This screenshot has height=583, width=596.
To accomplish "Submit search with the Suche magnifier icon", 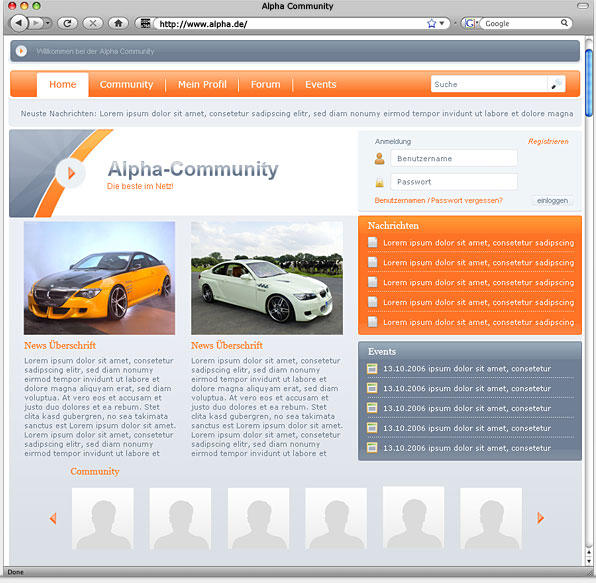I will click(x=556, y=84).
